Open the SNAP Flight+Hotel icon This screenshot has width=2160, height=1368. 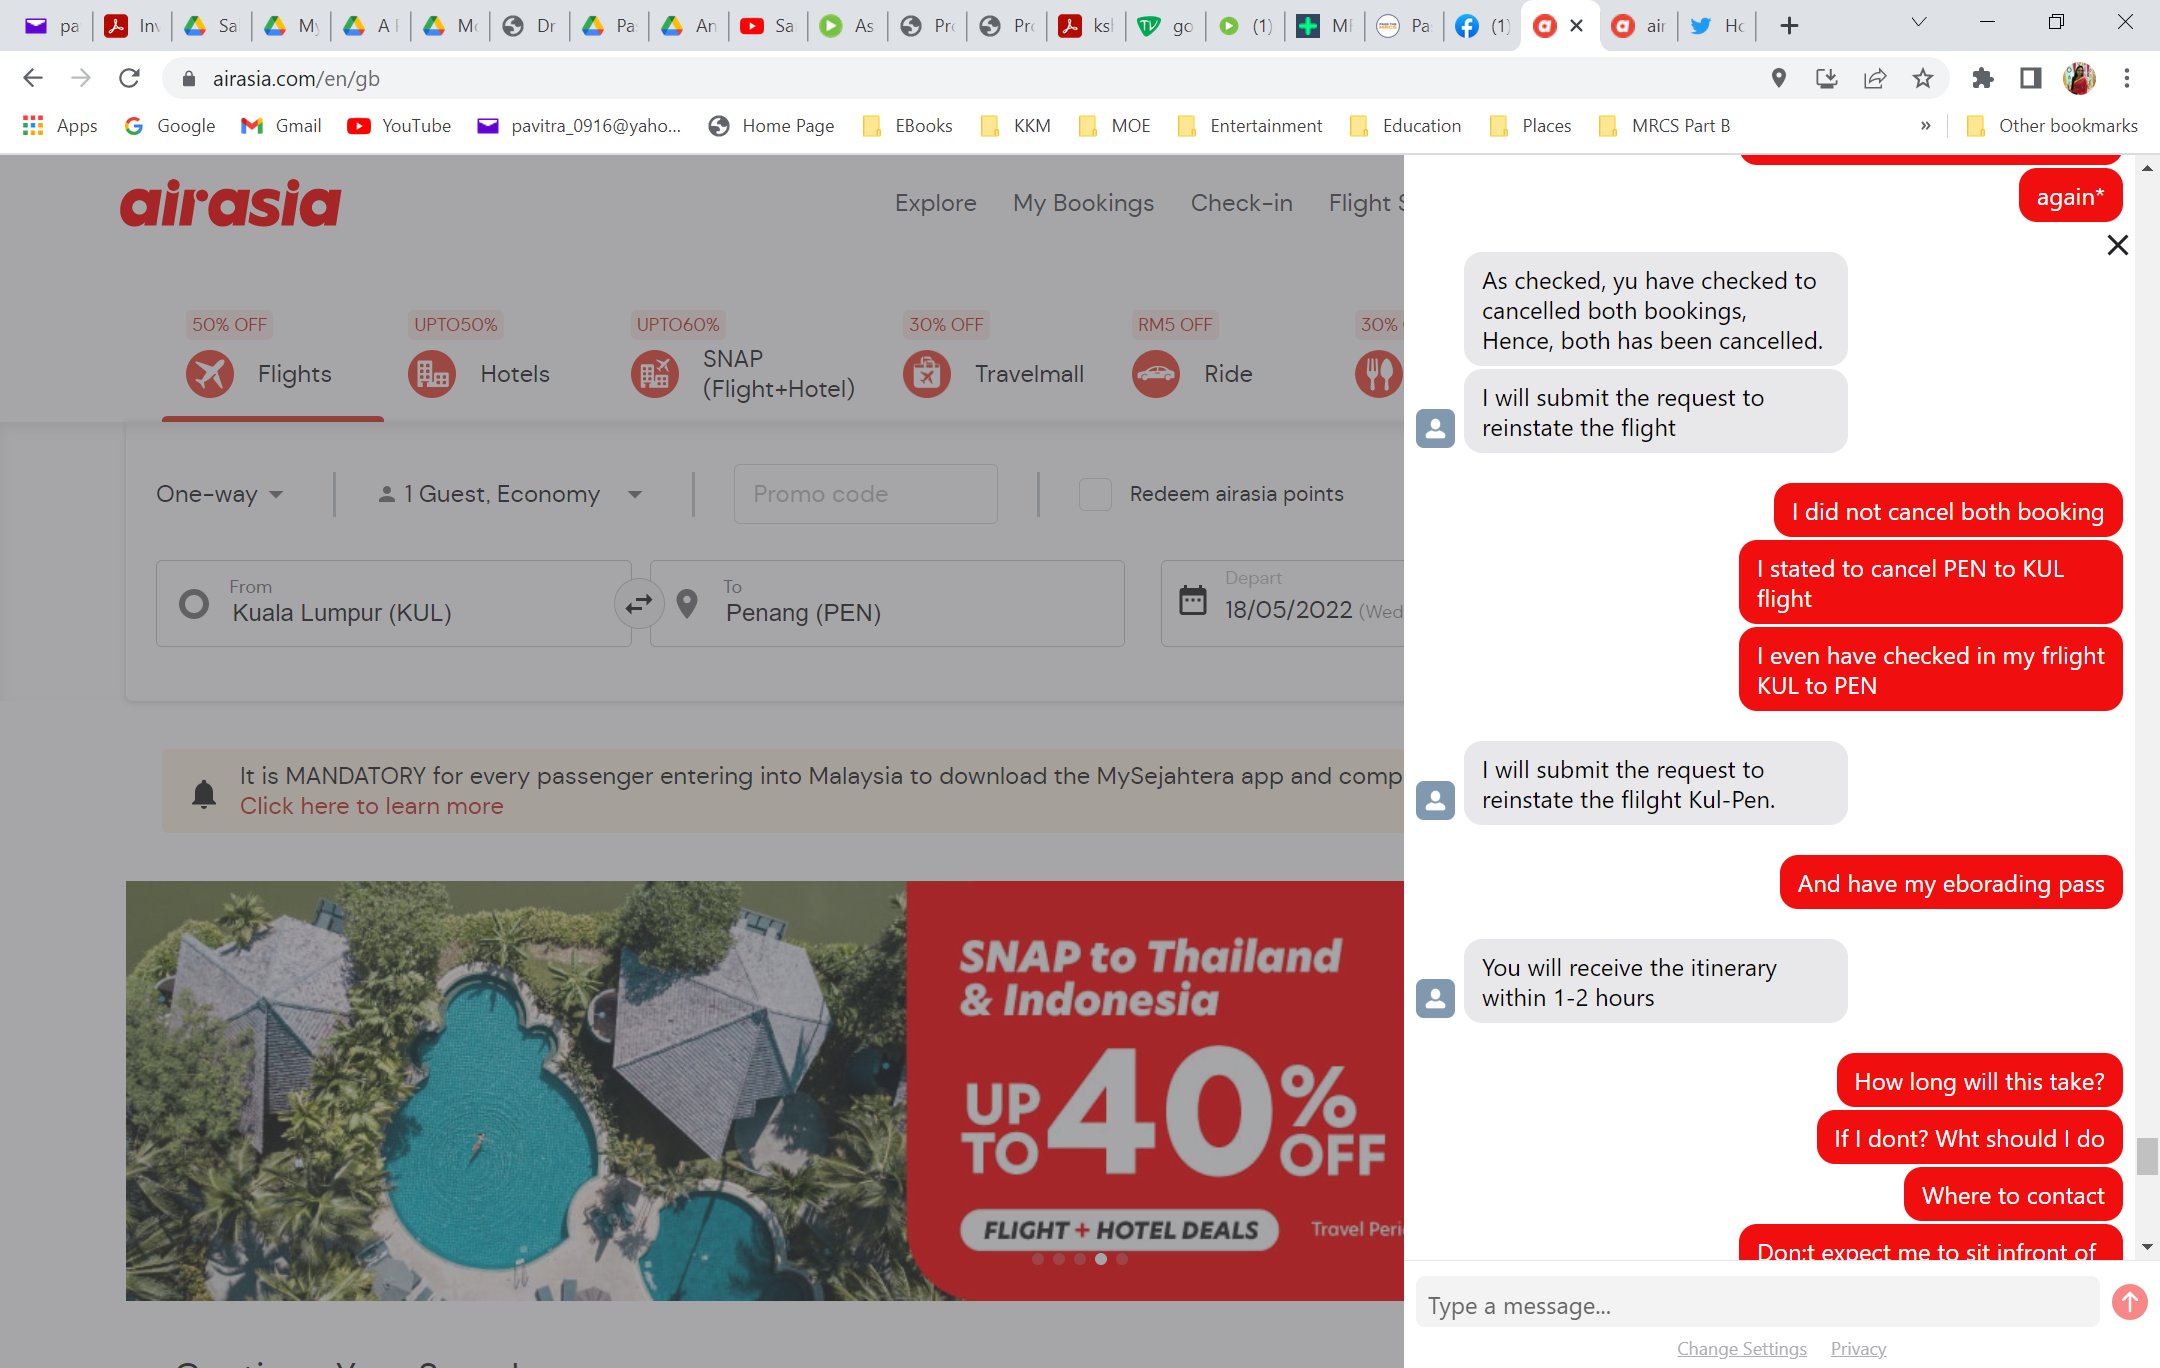coord(655,374)
